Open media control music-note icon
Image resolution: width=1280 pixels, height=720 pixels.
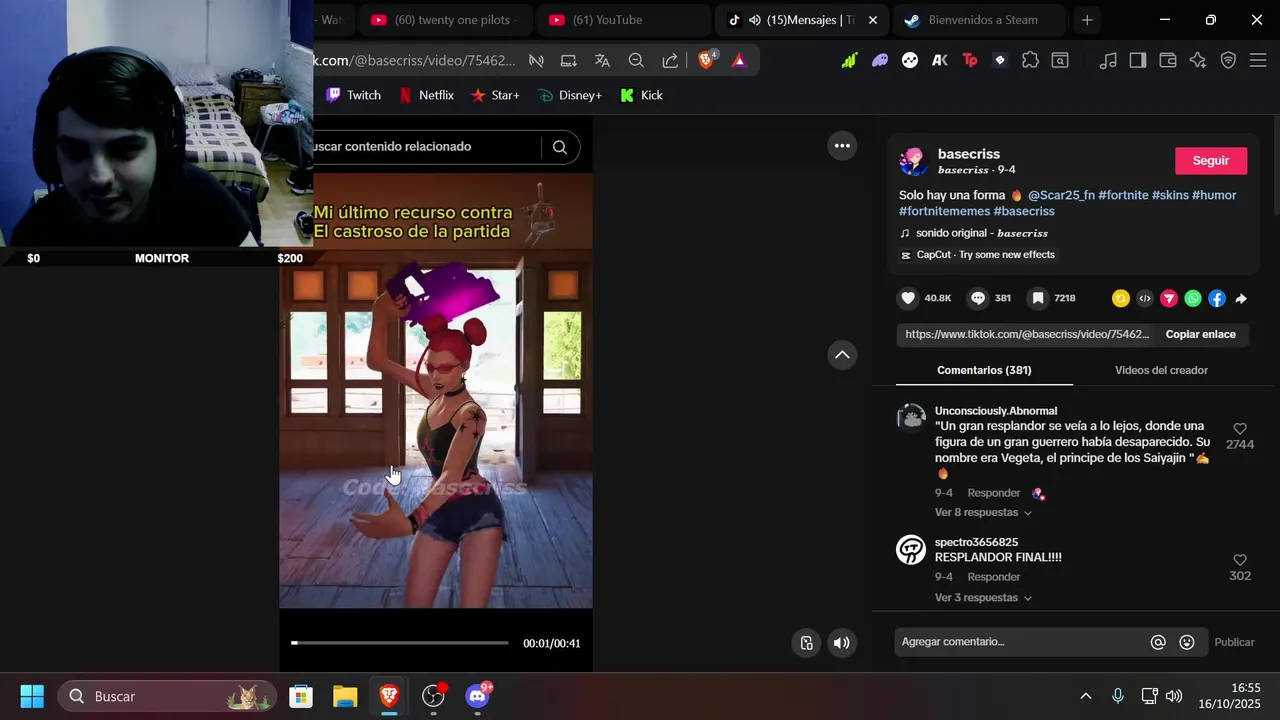[x=1108, y=60]
